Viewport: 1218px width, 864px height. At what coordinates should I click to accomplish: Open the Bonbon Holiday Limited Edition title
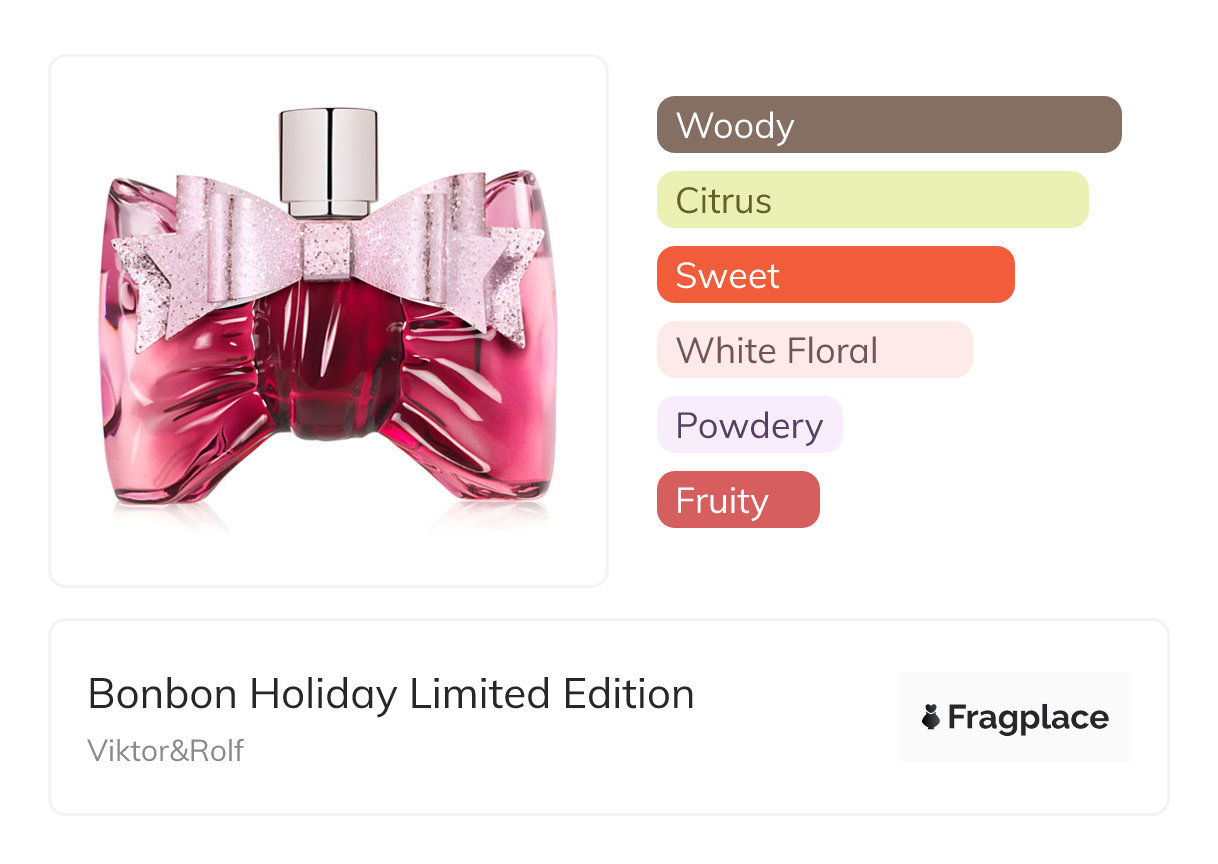click(x=391, y=694)
